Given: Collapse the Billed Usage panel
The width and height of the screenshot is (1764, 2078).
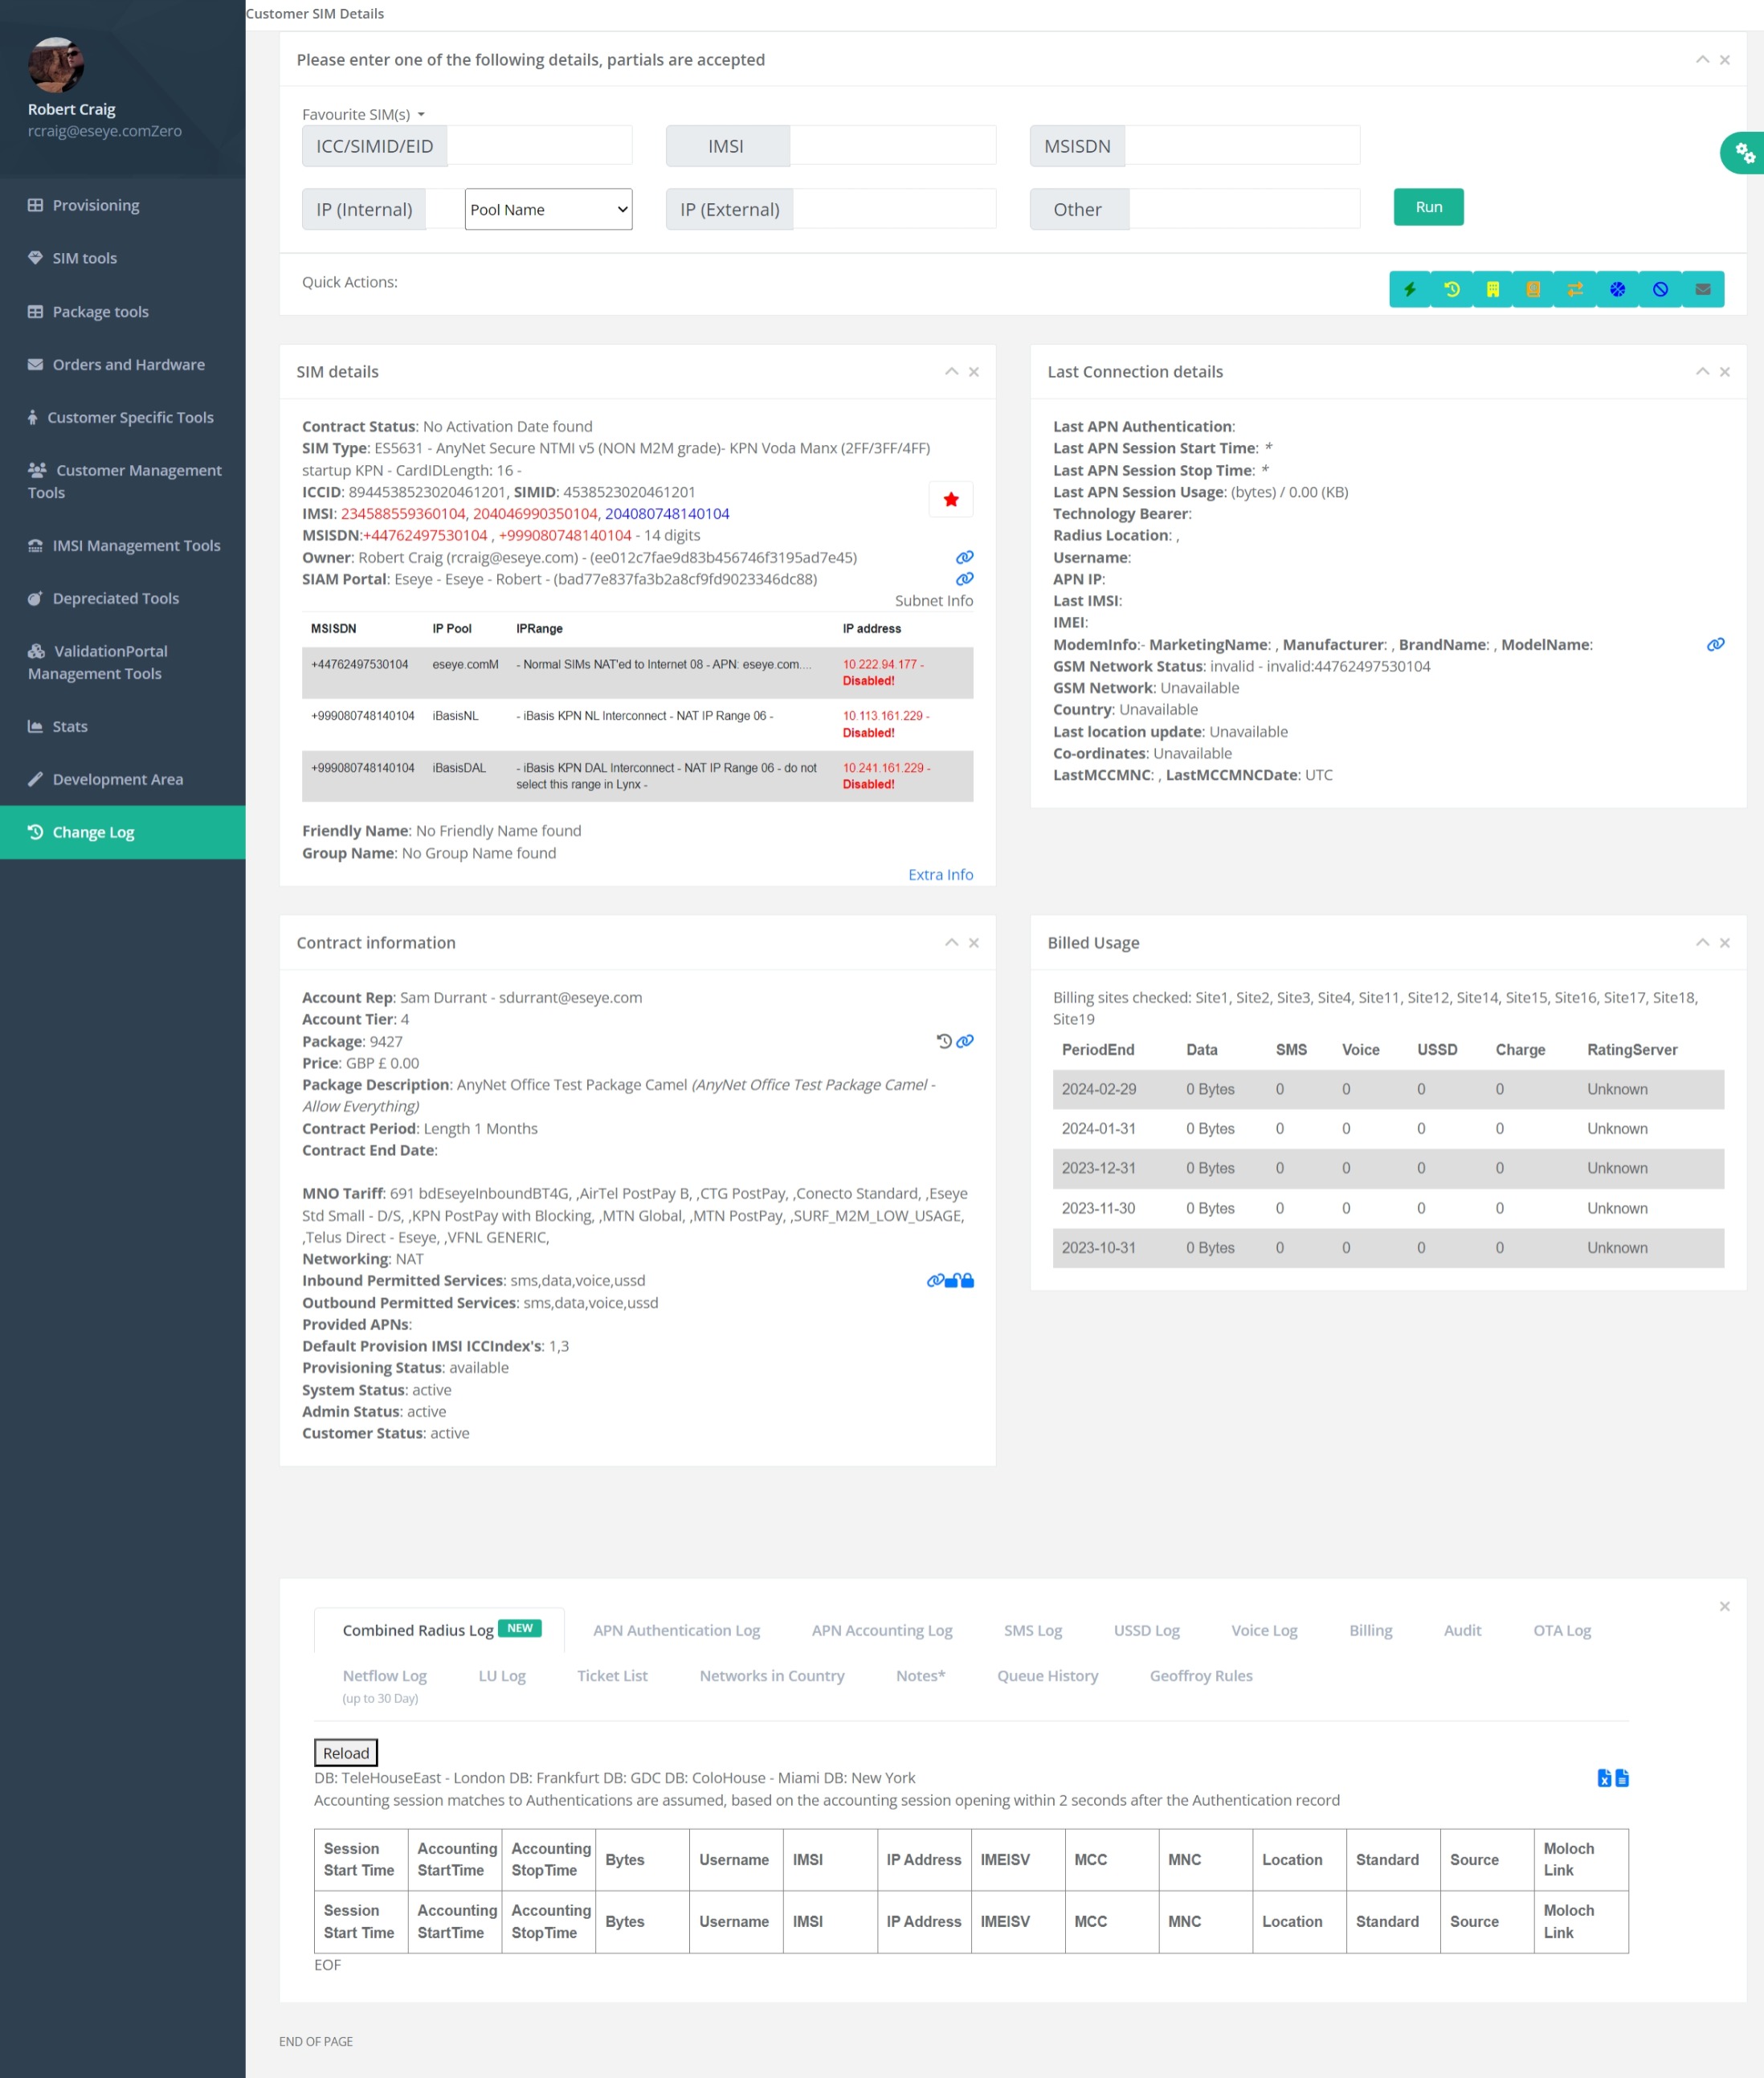Looking at the screenshot, I should pyautogui.click(x=1701, y=942).
